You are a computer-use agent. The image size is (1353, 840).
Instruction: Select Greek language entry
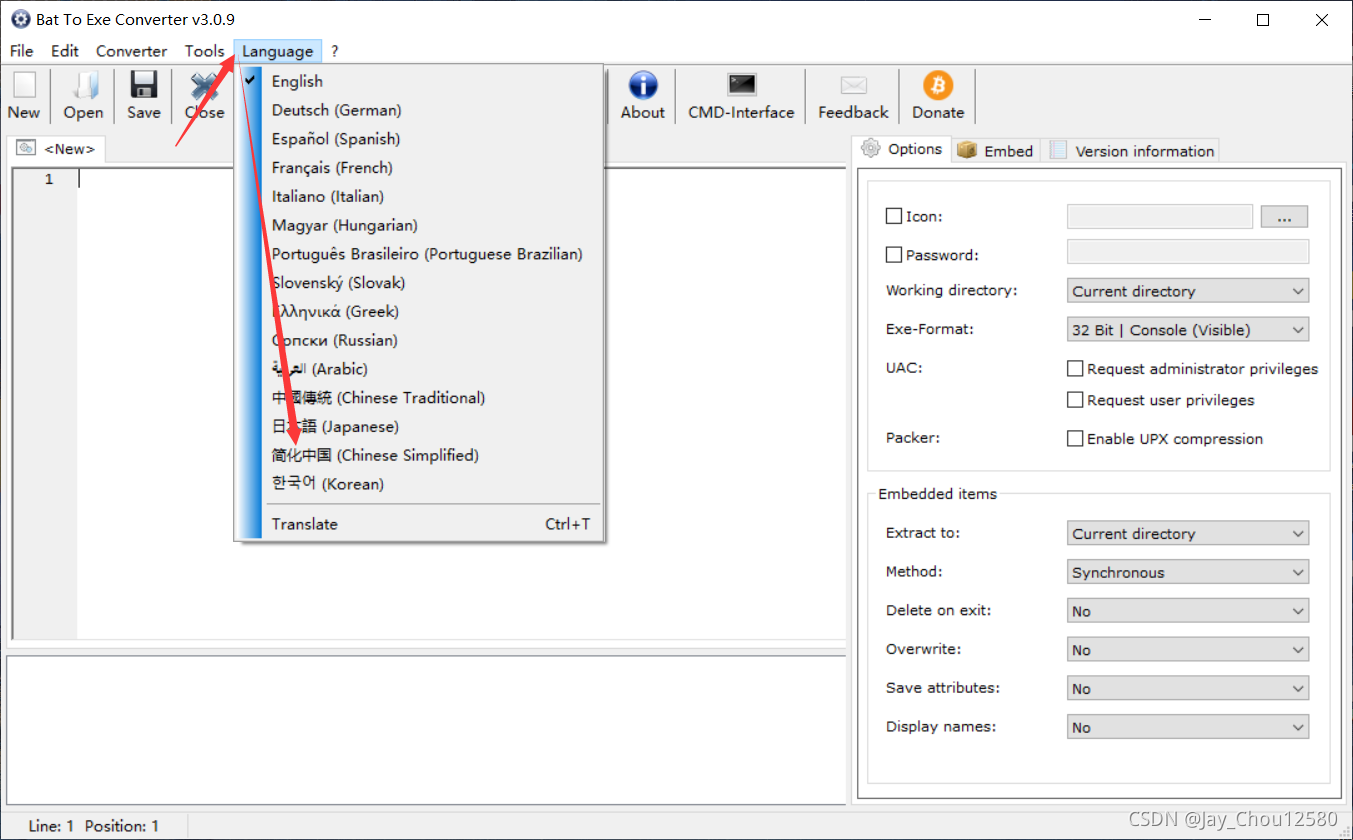[x=419, y=312]
